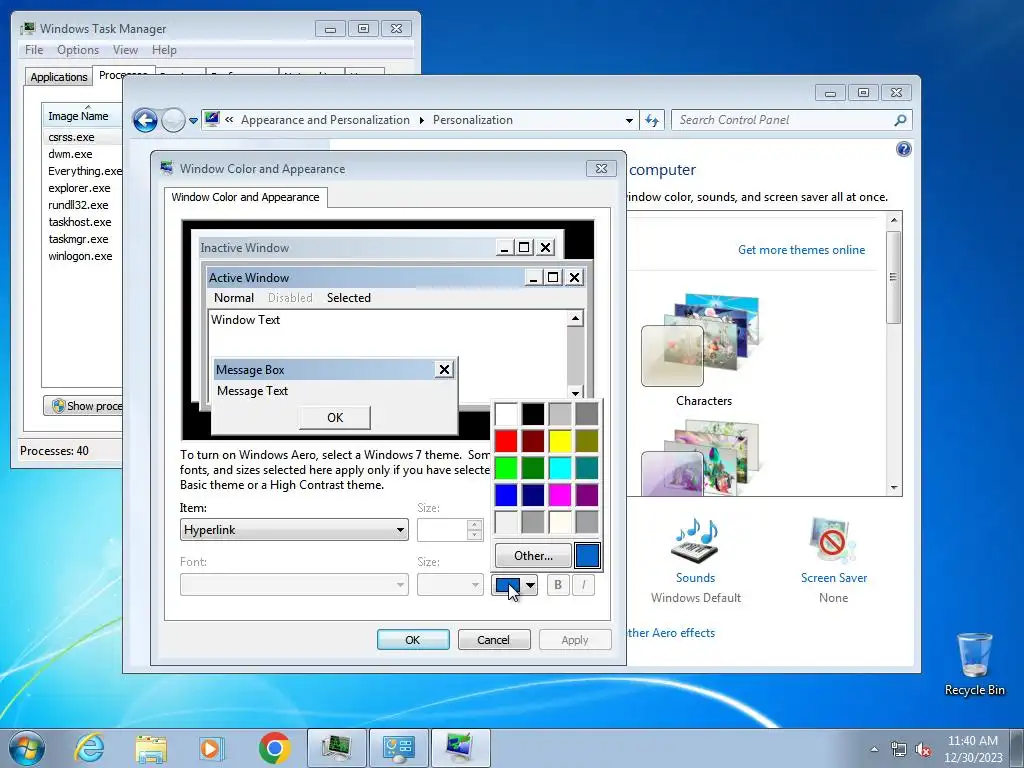Image resolution: width=1024 pixels, height=768 pixels.
Task: Expand the address bar history dropdown
Action: (x=629, y=120)
